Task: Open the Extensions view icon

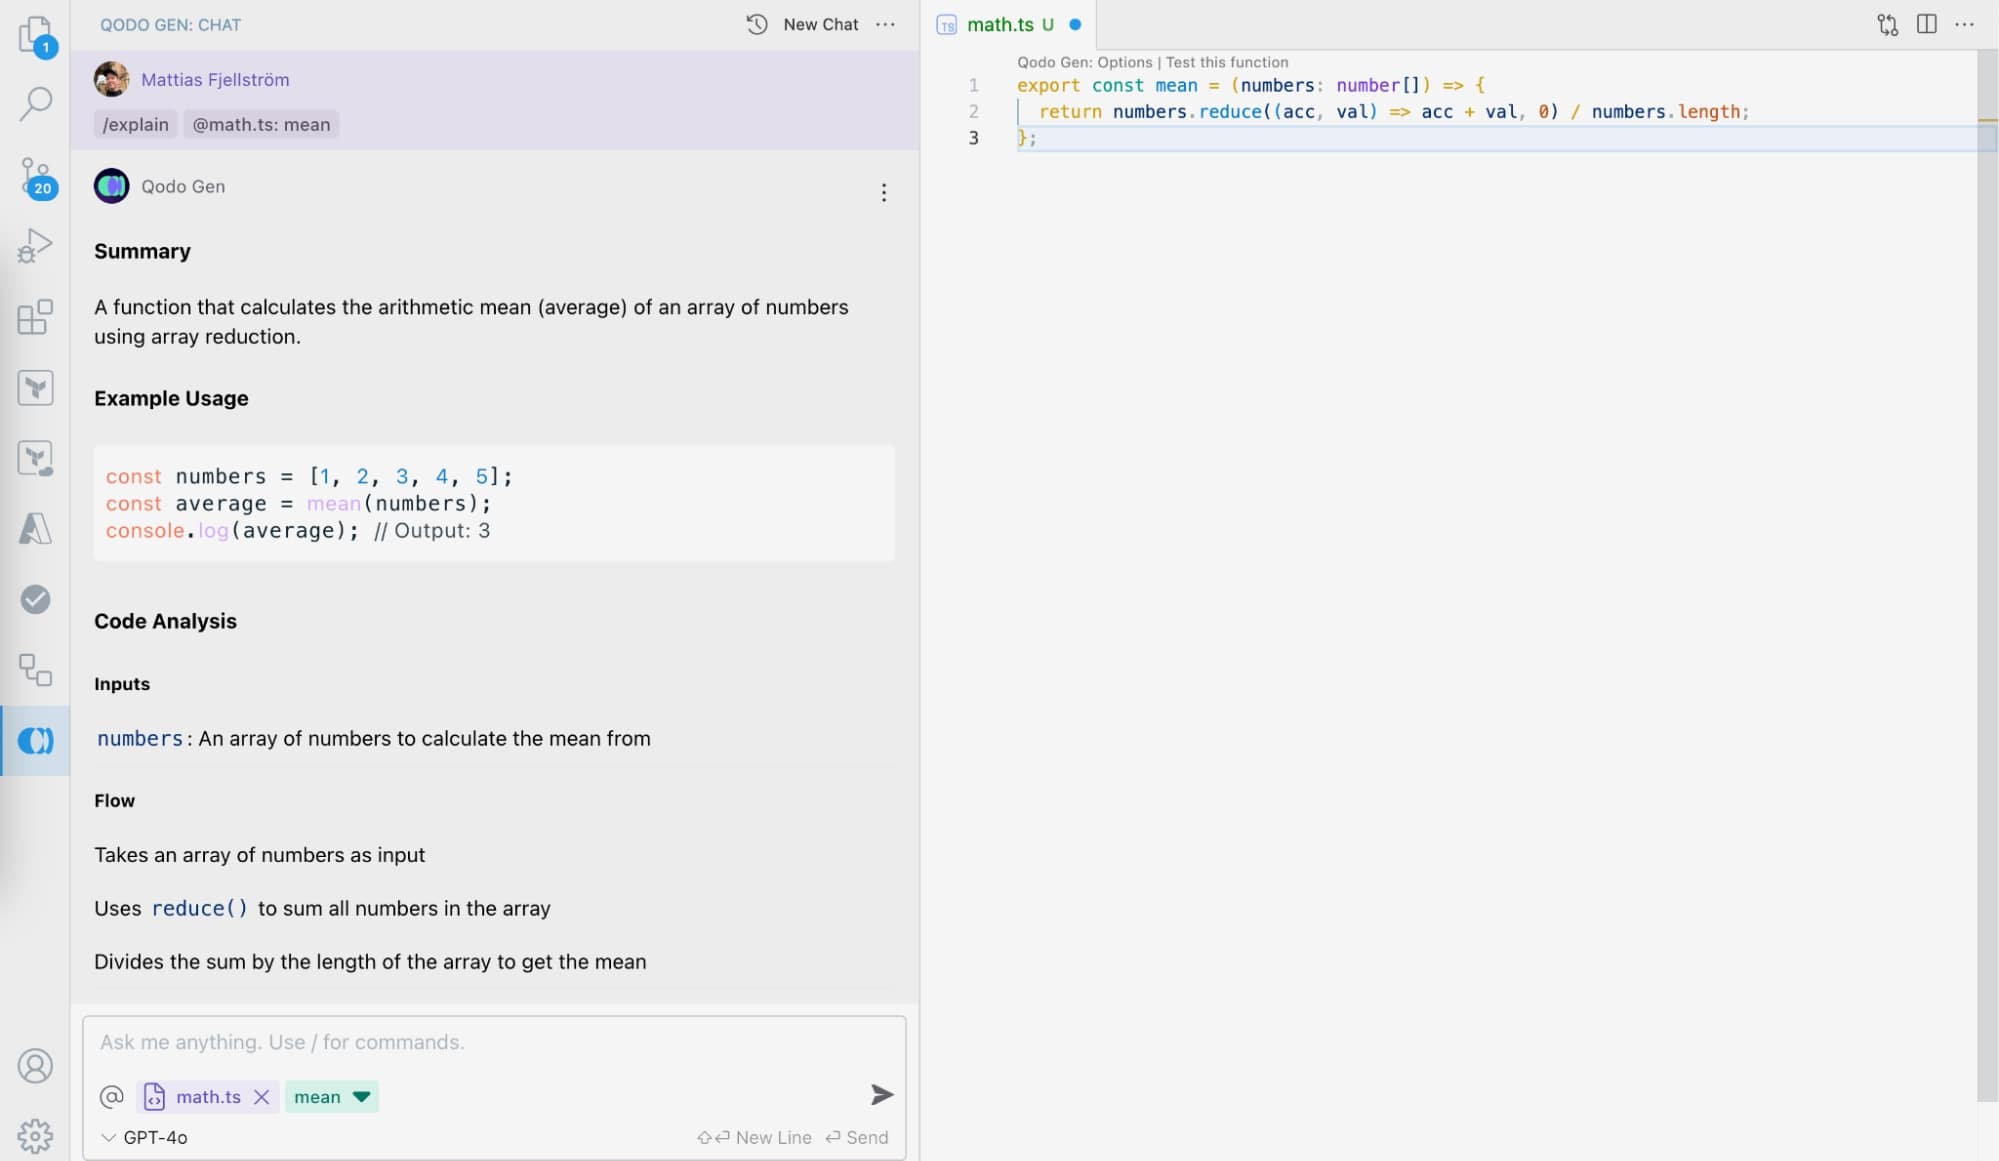Action: click(x=35, y=317)
